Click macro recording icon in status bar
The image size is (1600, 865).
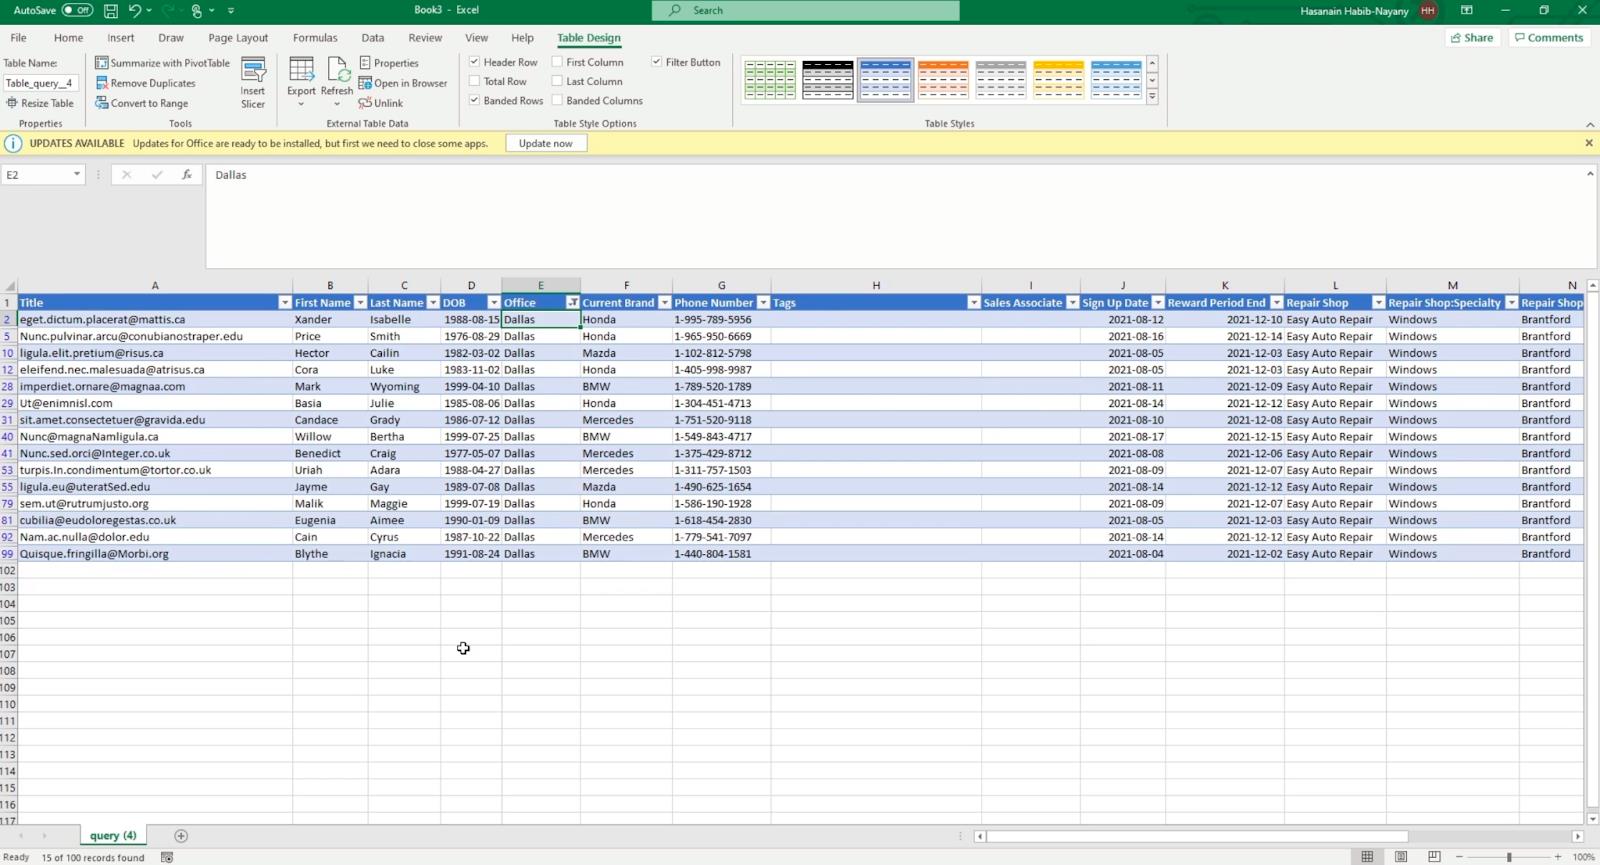click(167, 857)
